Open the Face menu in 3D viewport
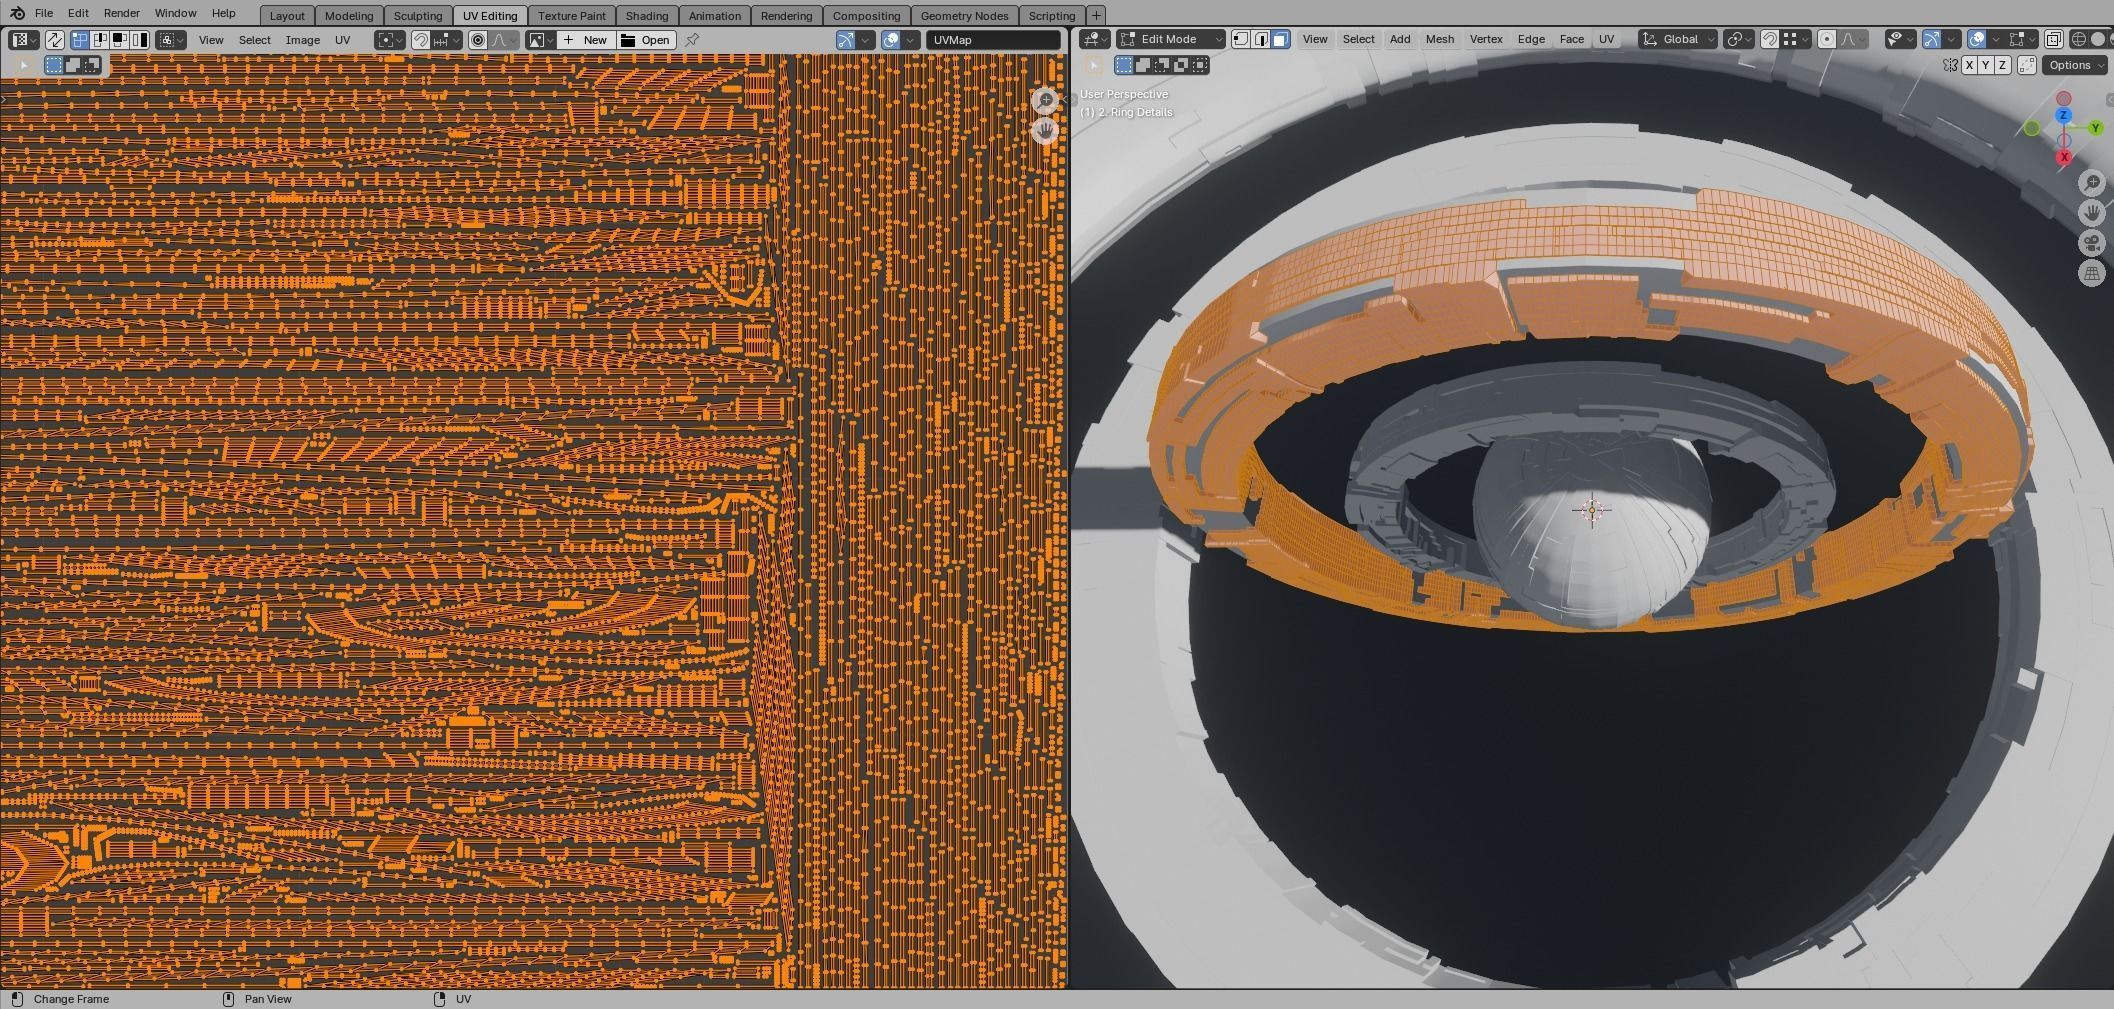Viewport: 2114px width, 1009px height. 1571,39
